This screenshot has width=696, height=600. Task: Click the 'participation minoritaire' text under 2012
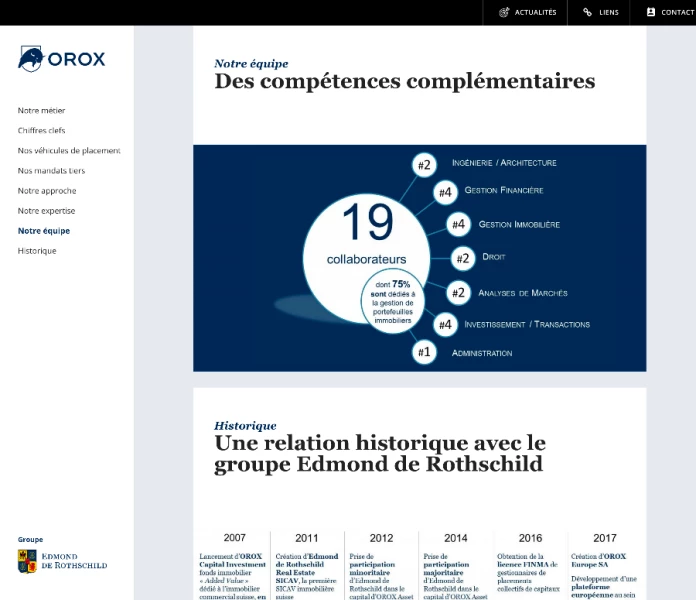pyautogui.click(x=372, y=568)
